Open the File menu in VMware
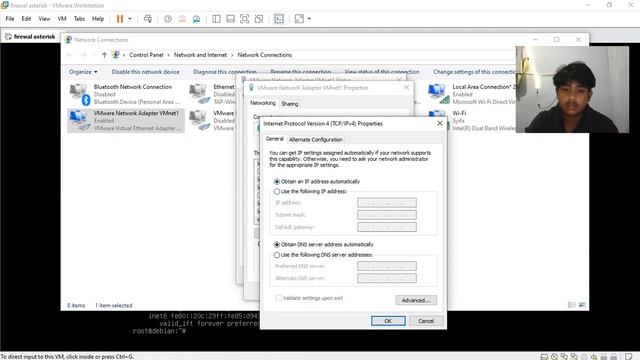This screenshot has height=360, width=640. coord(10,19)
